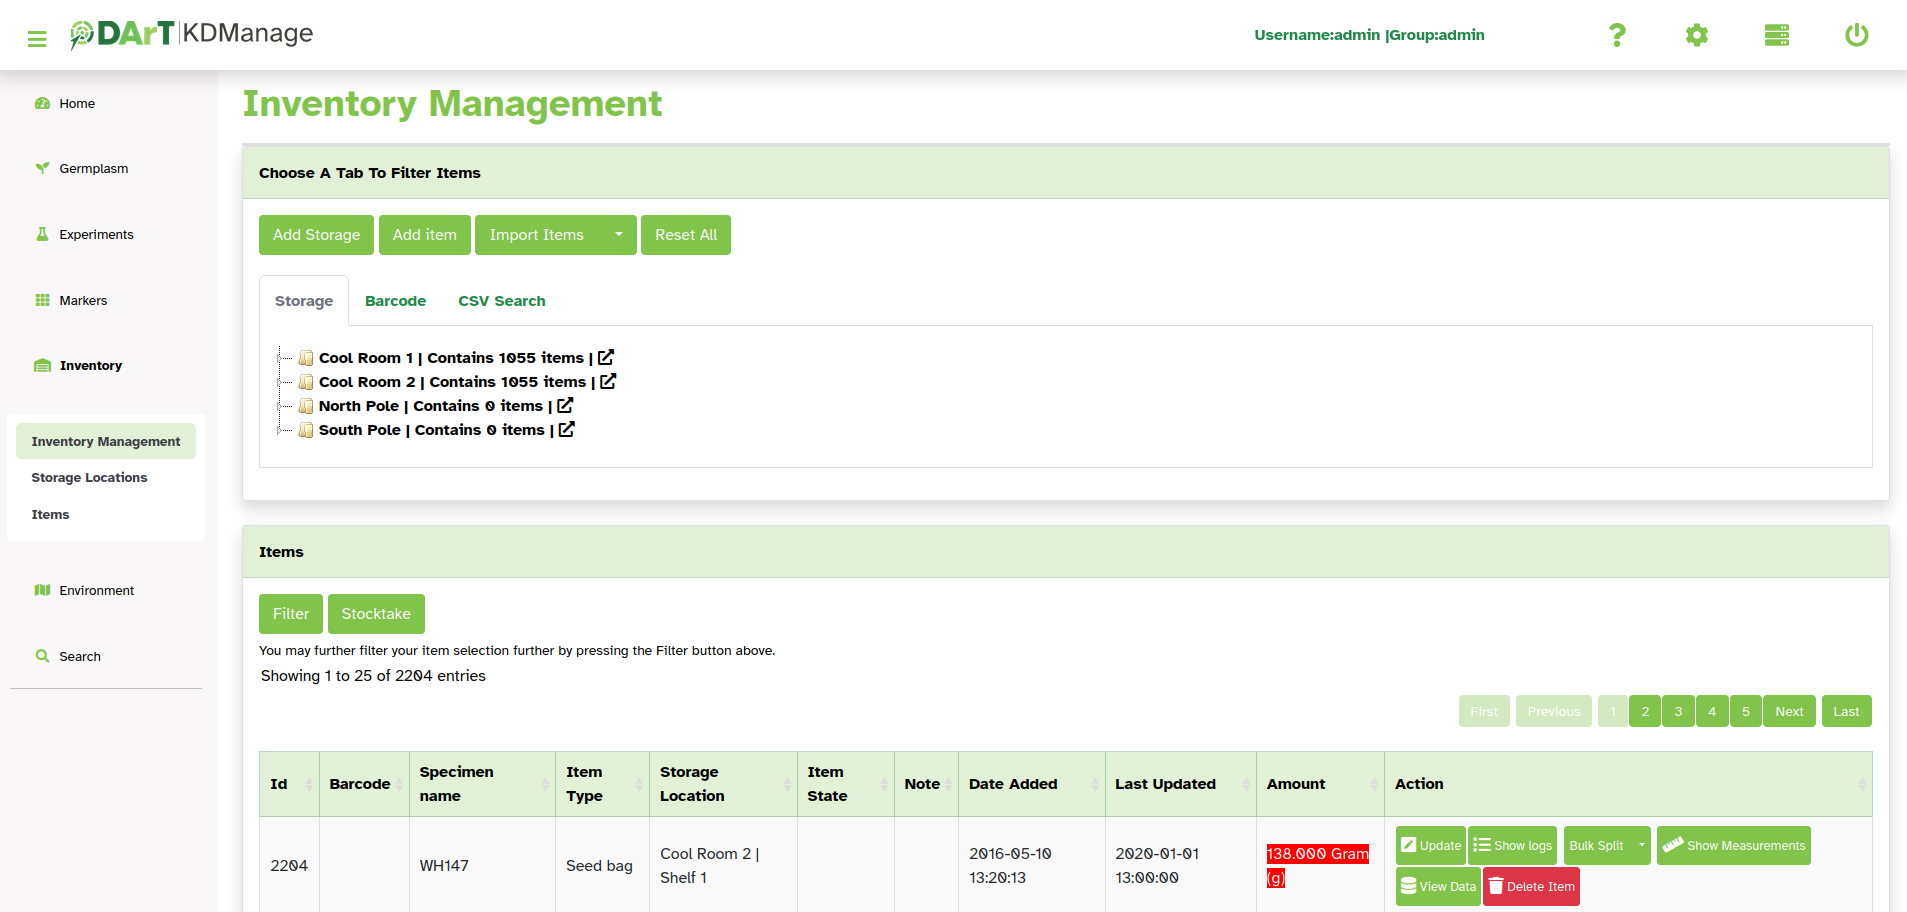Expand the Import Items dropdown arrow
Viewport: 1907px width, 912px height.
coord(618,235)
